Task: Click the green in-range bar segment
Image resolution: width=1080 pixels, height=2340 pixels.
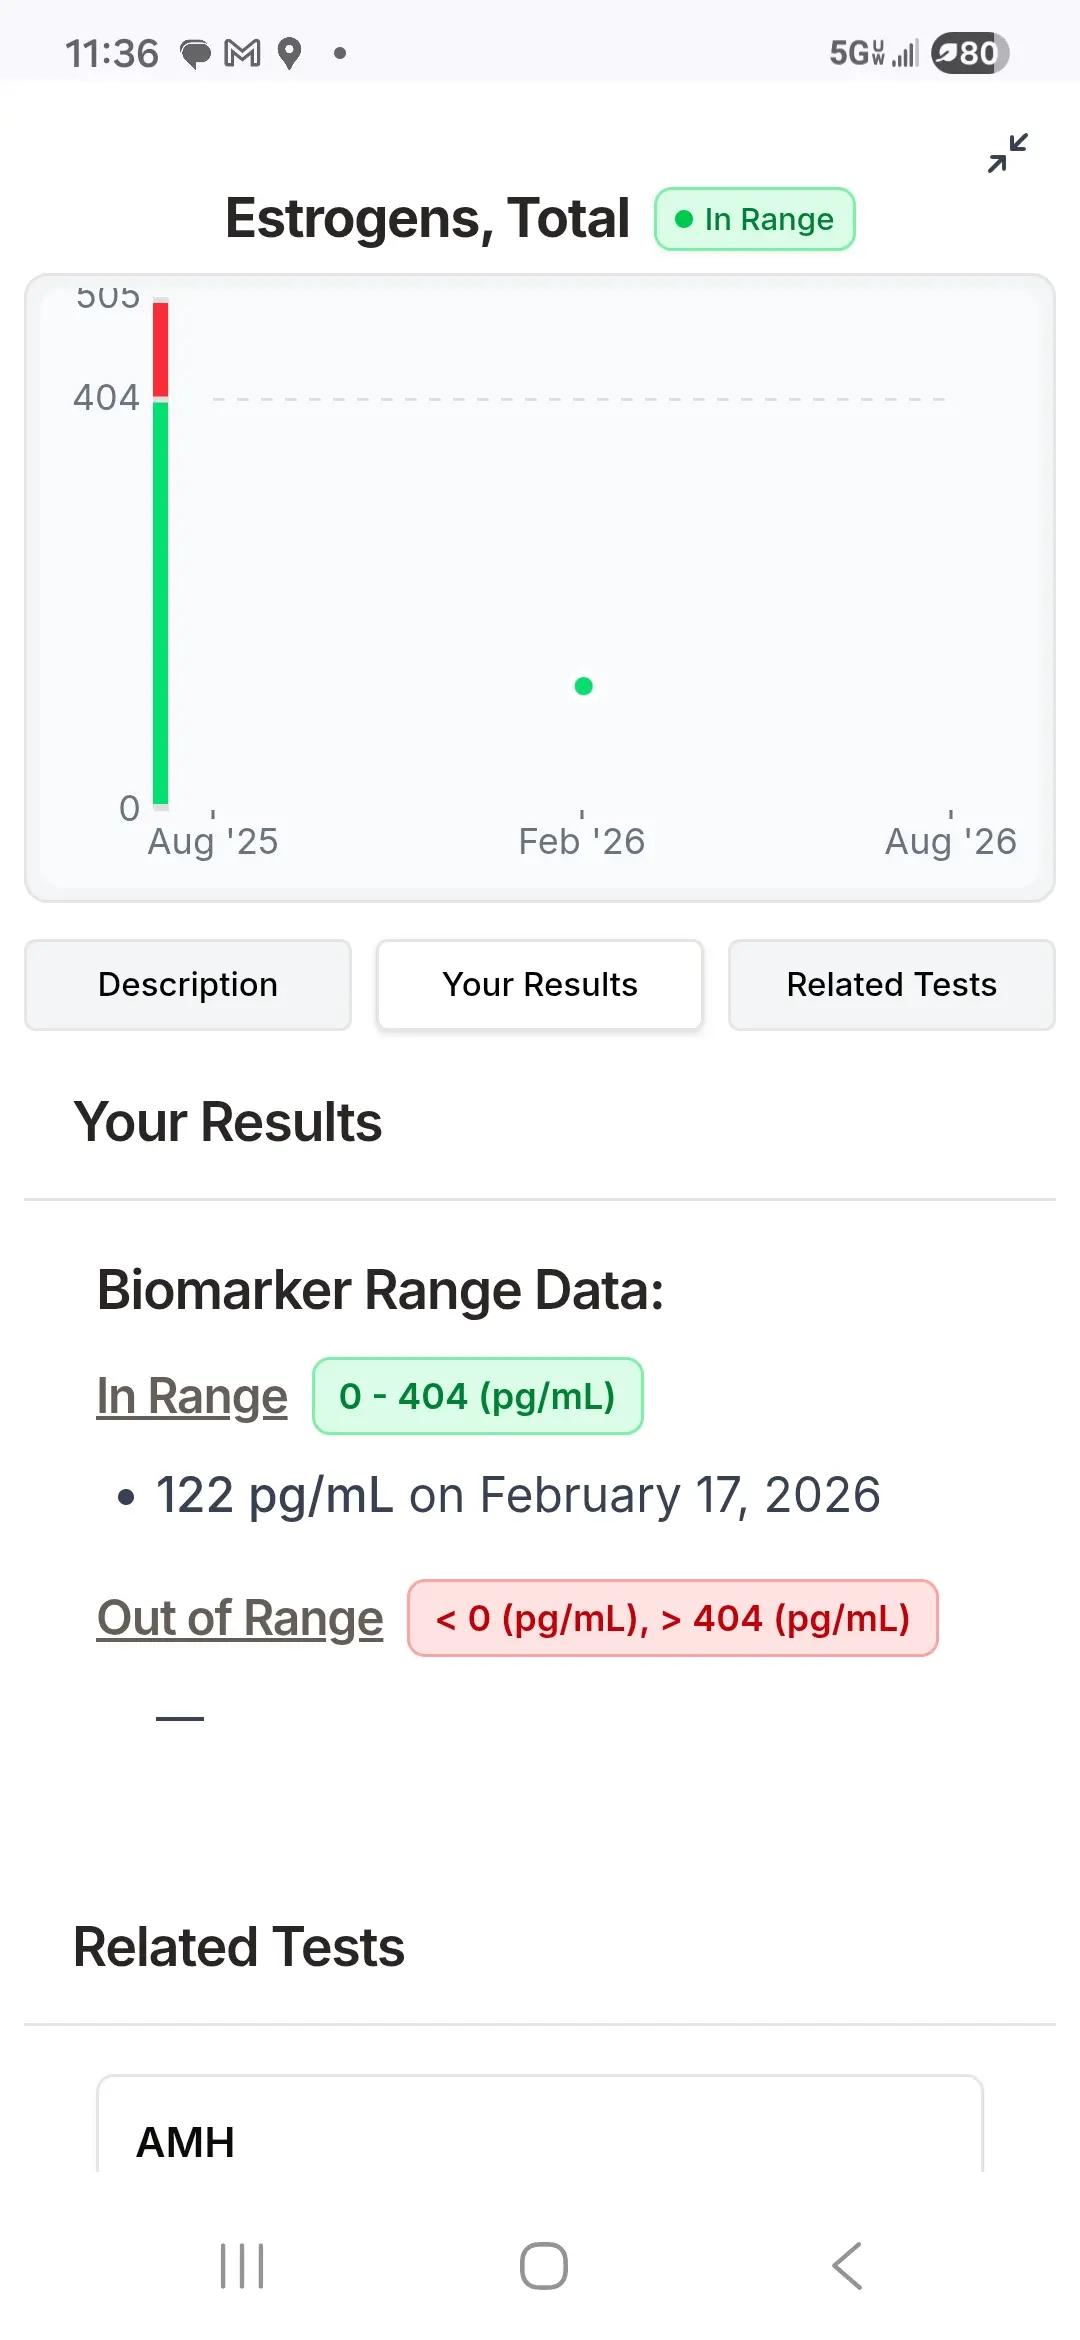Action: [x=160, y=600]
